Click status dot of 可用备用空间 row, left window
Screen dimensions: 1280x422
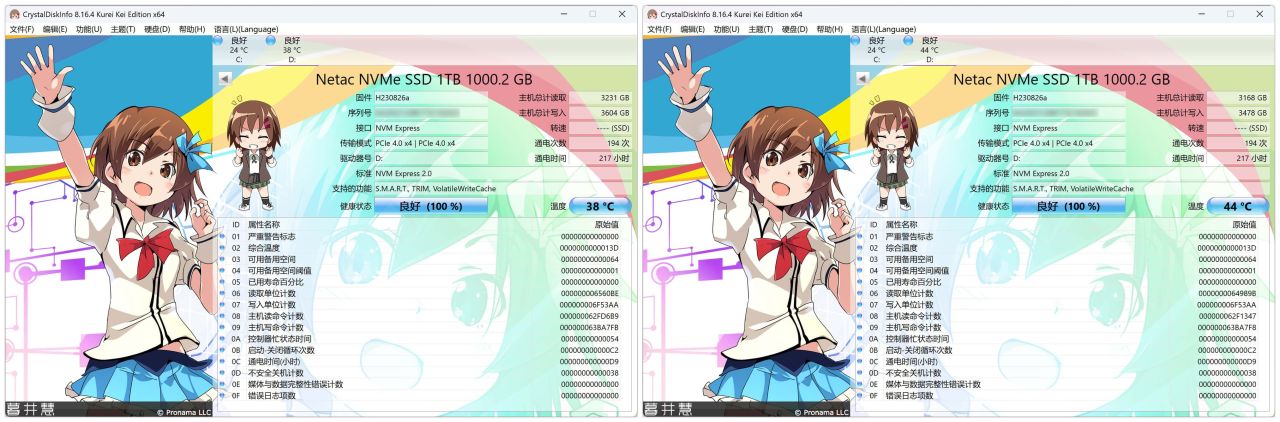click(222, 259)
